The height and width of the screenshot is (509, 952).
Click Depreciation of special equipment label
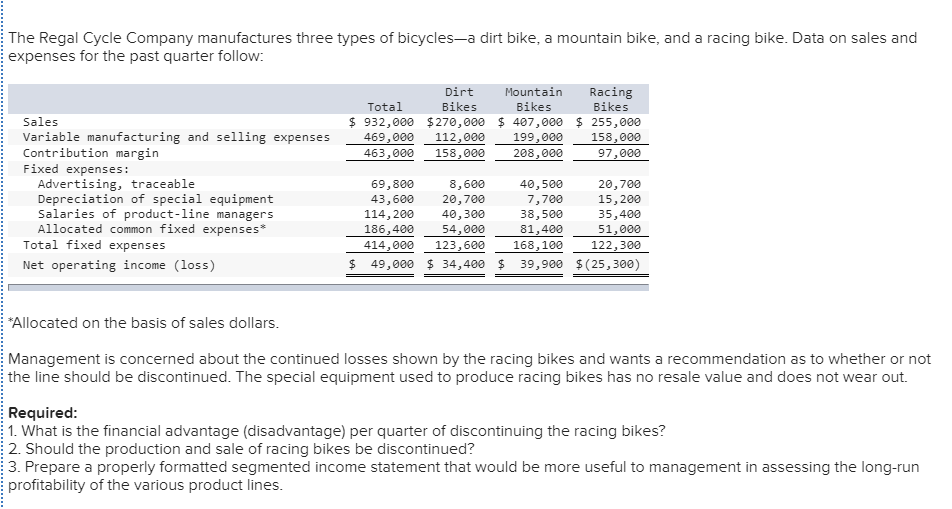coord(155,199)
